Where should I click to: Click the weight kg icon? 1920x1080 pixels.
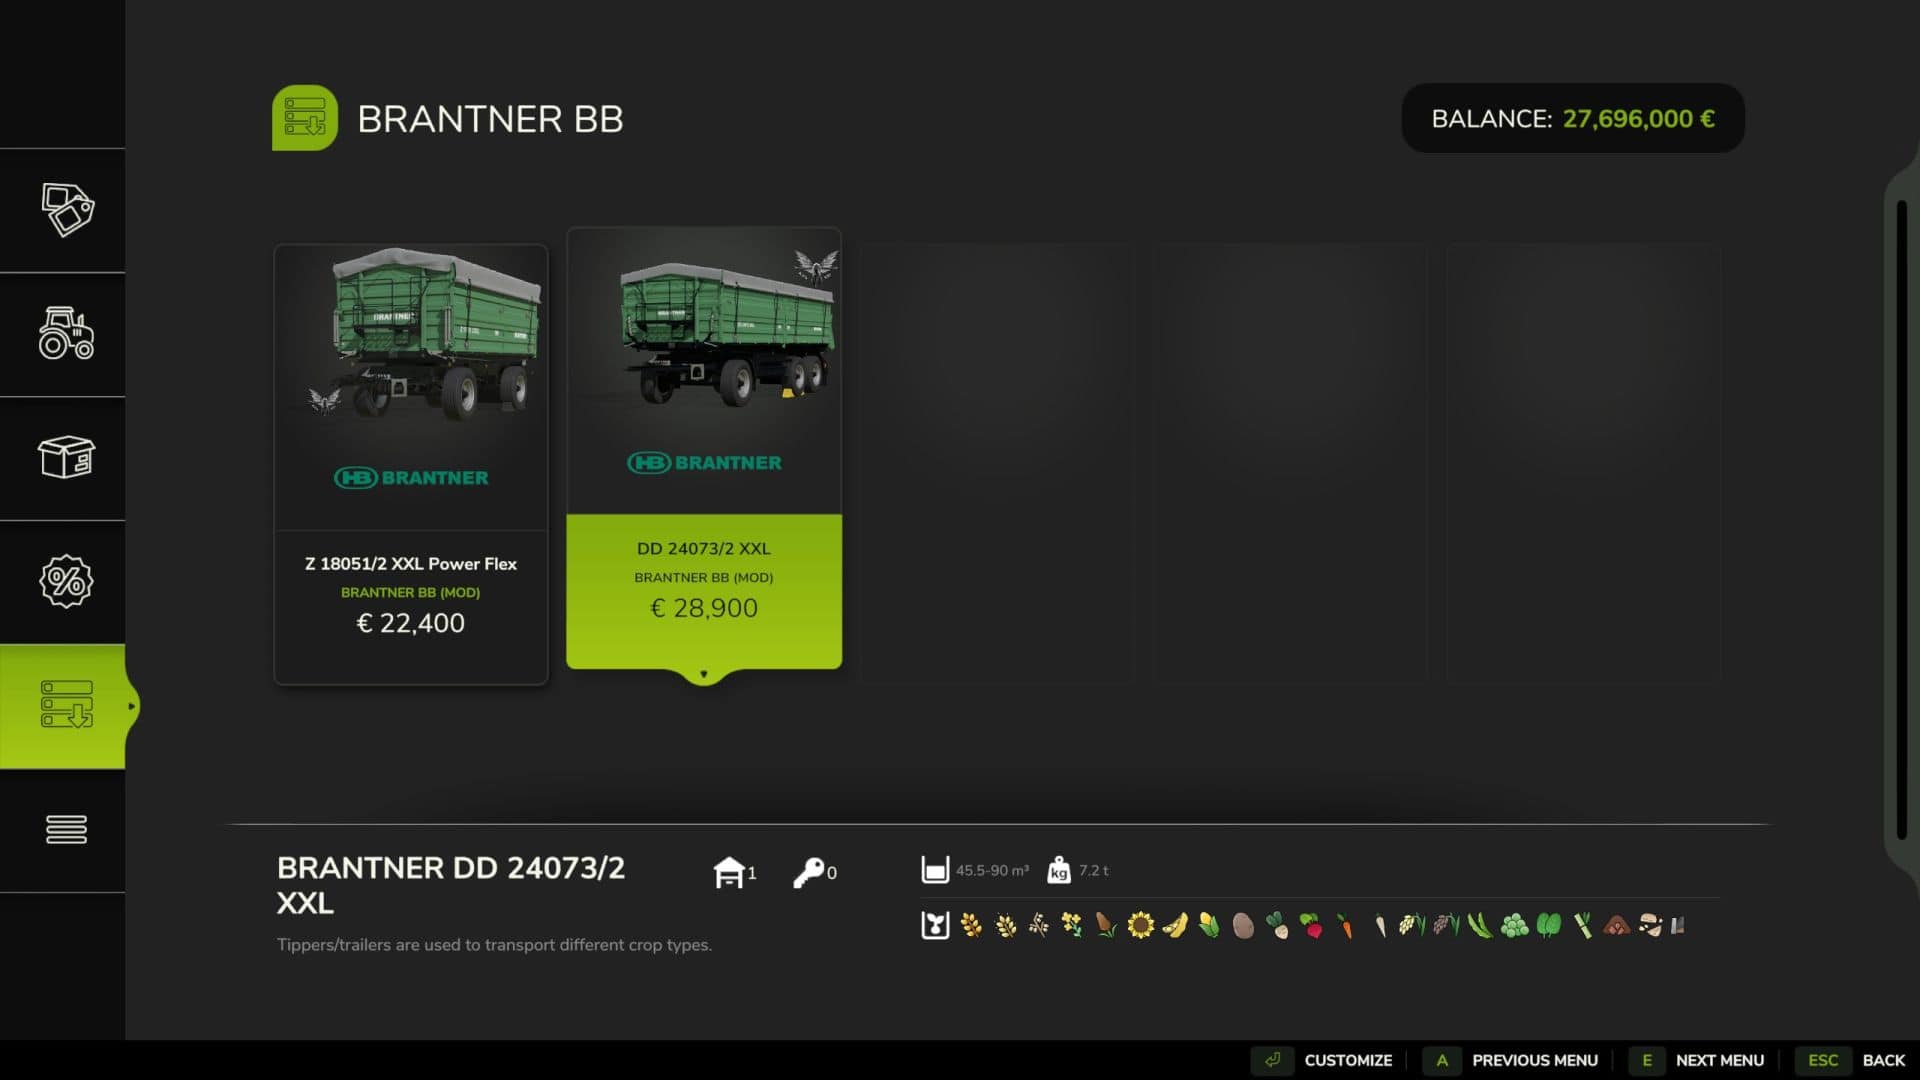point(1058,870)
